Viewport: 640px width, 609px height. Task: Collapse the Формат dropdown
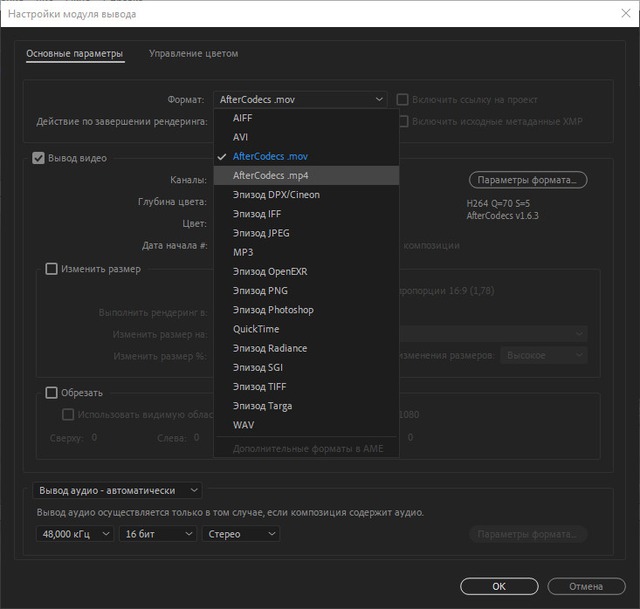tap(299, 100)
